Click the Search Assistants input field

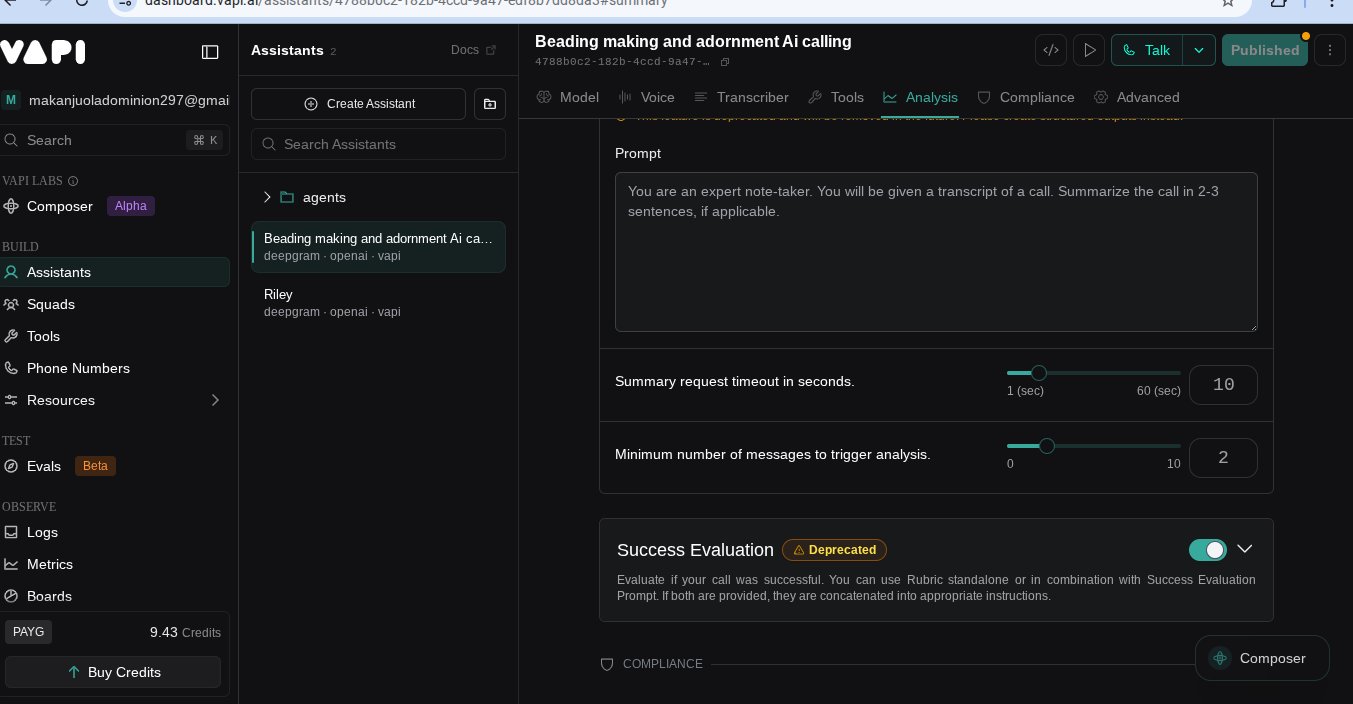[x=378, y=144]
